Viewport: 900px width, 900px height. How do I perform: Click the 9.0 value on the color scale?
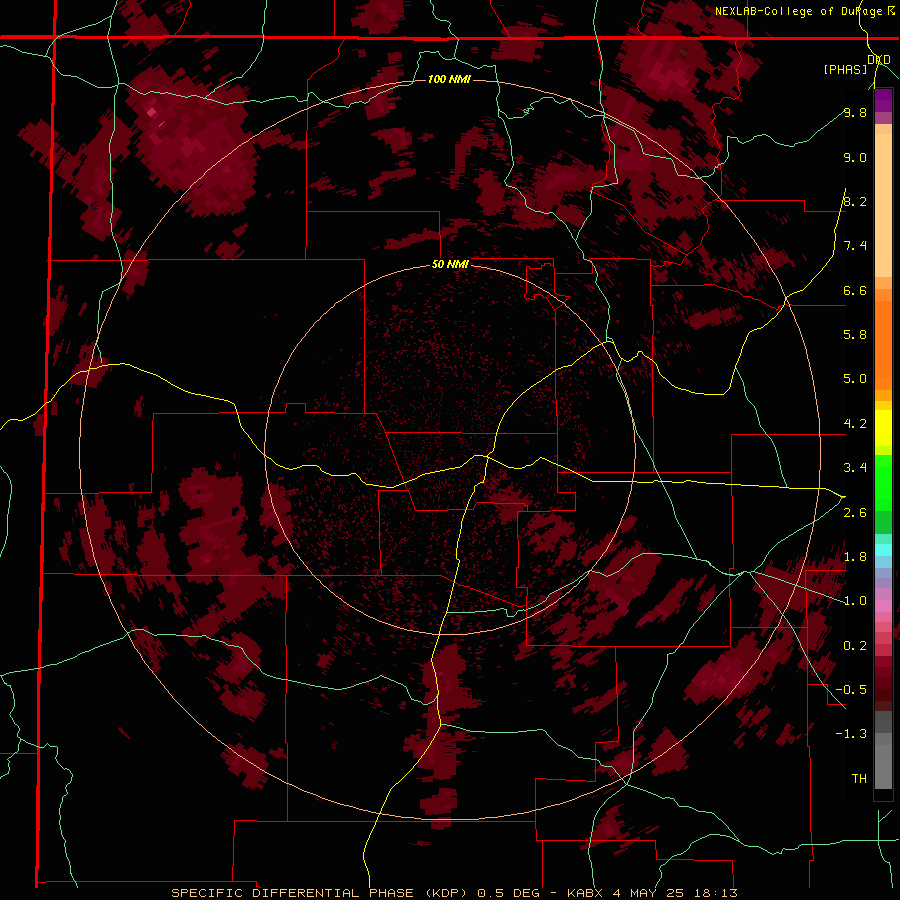[x=855, y=157]
